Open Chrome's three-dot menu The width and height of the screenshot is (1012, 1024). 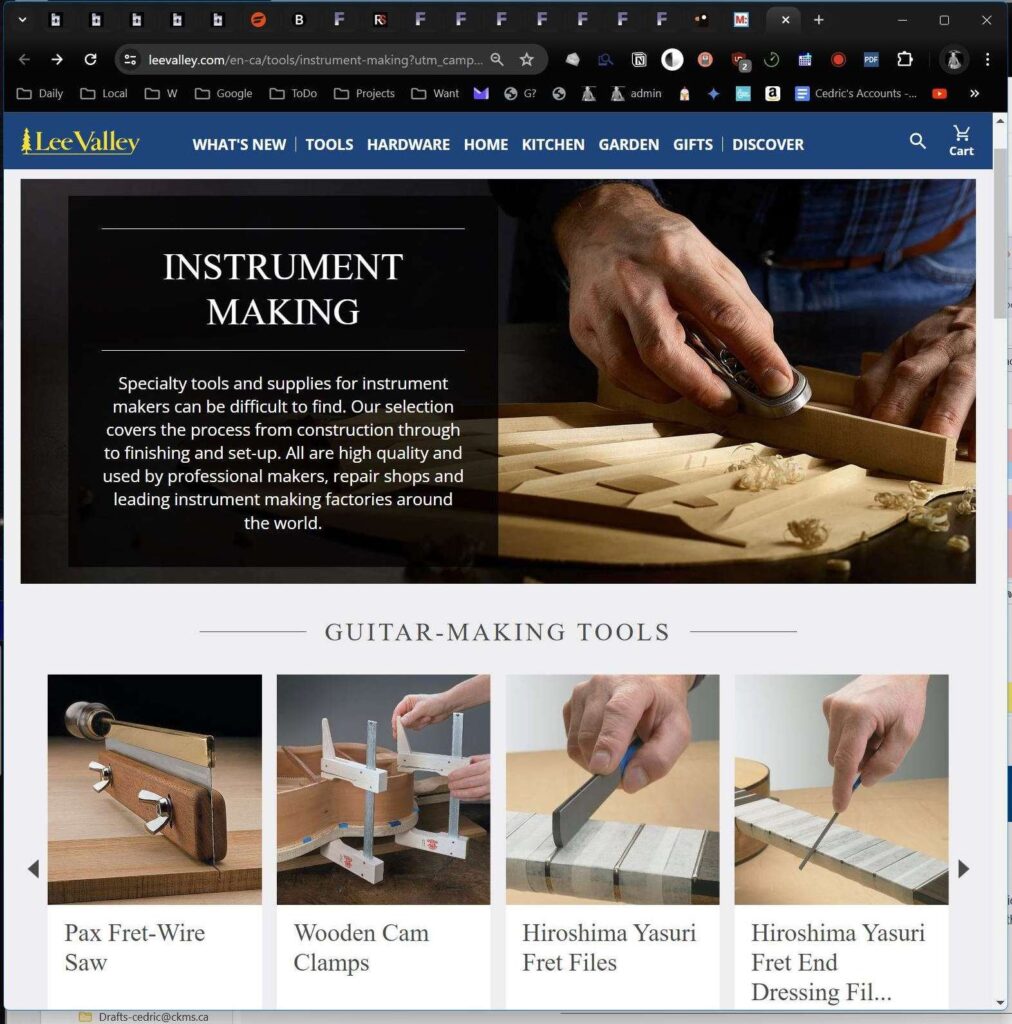coord(988,60)
